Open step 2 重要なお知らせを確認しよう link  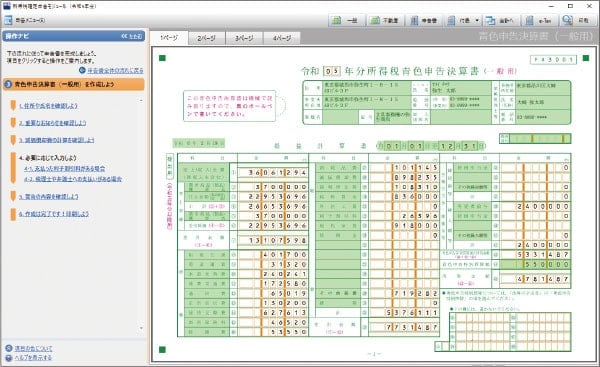[52, 123]
